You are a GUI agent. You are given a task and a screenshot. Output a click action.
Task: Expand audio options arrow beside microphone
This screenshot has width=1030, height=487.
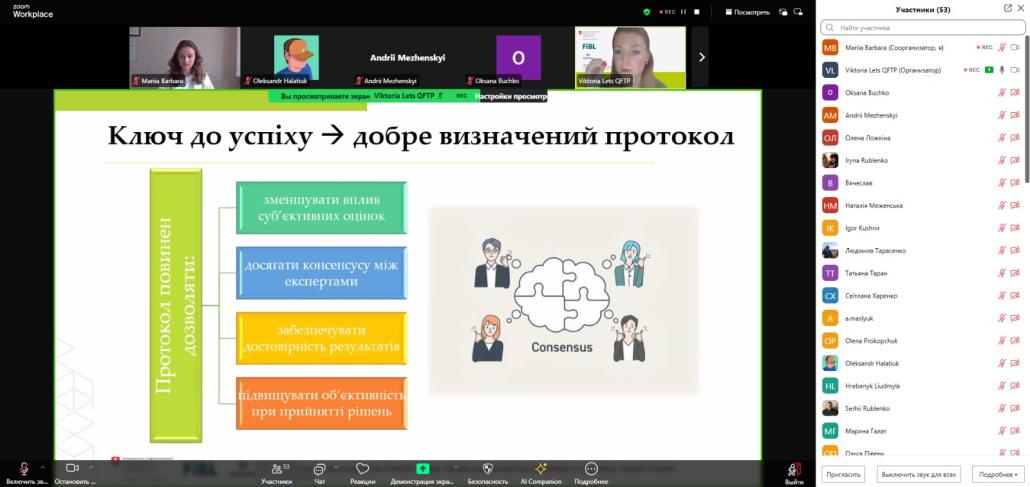(x=42, y=467)
